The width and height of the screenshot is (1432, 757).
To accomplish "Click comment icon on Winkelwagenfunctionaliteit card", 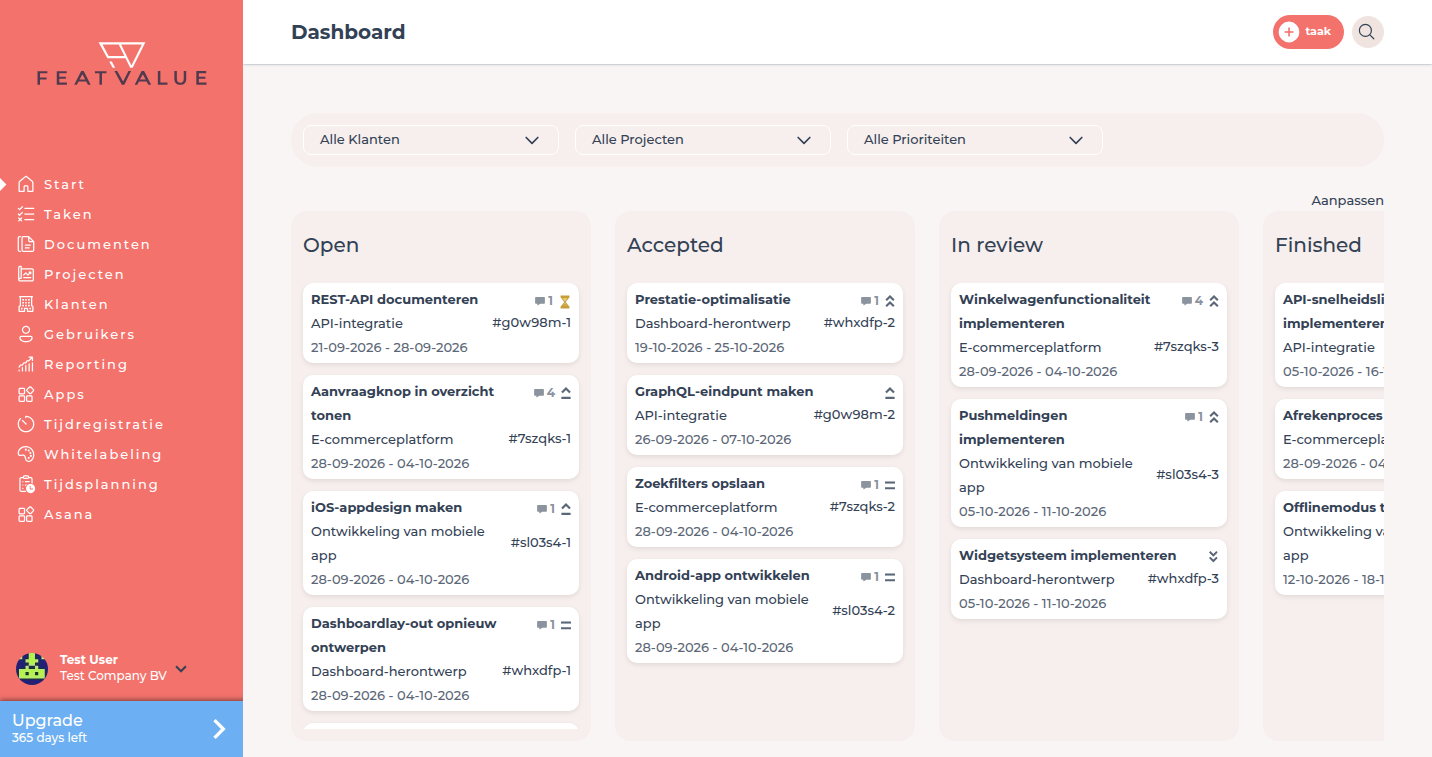I will (1186, 300).
